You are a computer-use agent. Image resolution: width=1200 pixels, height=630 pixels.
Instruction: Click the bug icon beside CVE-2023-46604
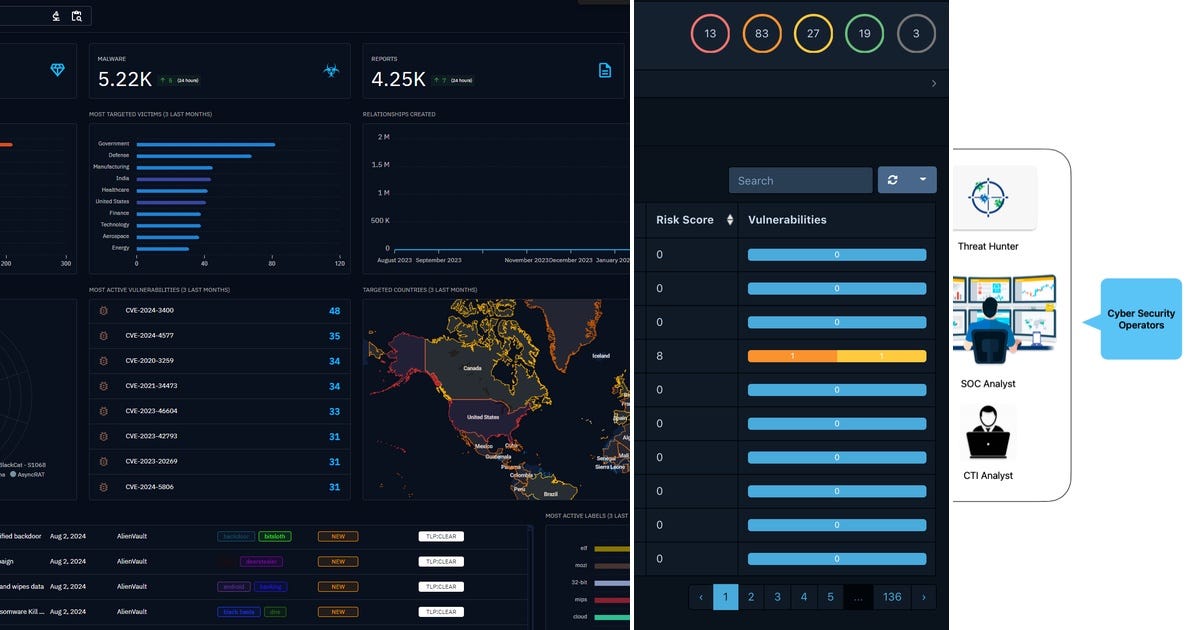point(103,411)
